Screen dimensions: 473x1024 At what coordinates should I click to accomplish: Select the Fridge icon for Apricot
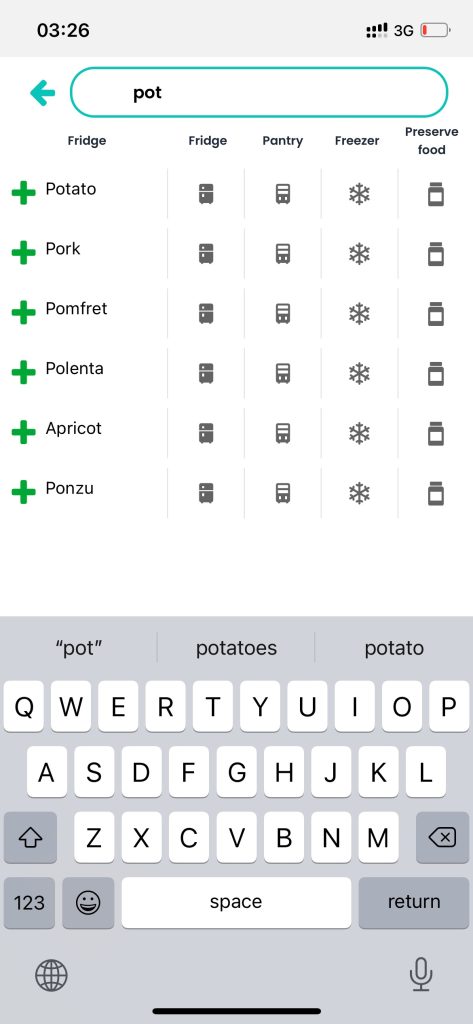(x=206, y=433)
